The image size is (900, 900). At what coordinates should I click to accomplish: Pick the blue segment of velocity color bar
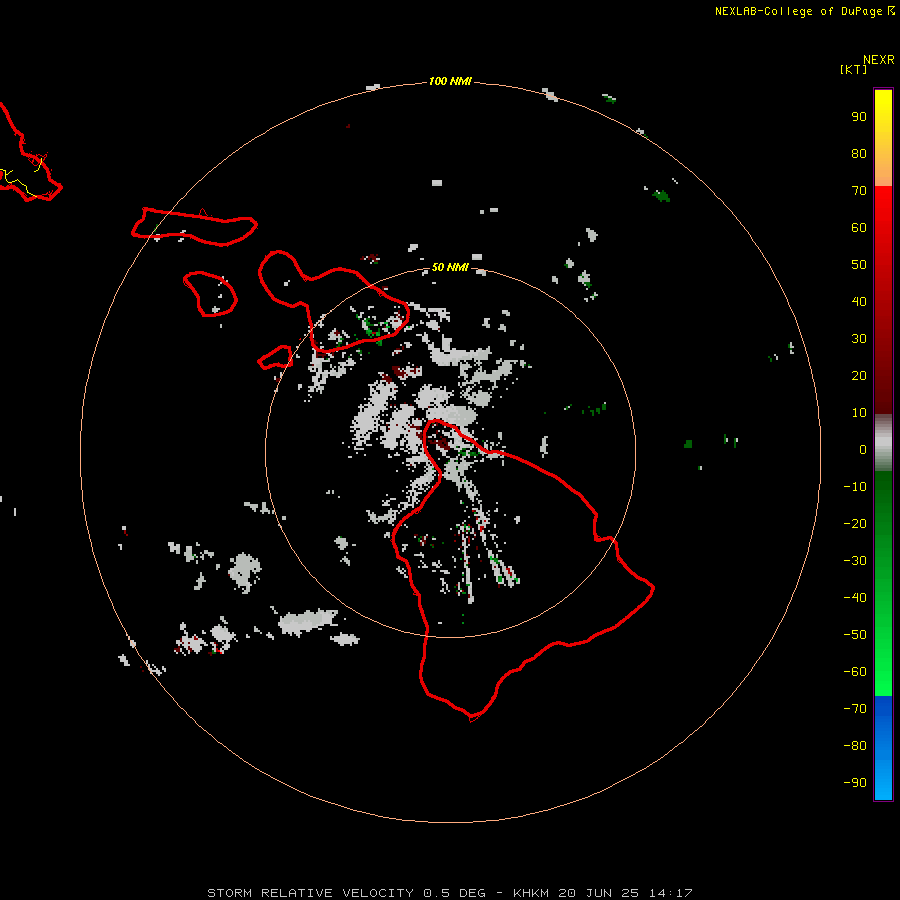pos(883,748)
